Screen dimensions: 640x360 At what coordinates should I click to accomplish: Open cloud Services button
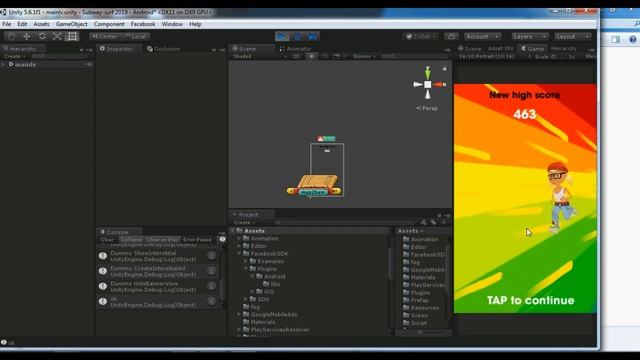point(451,36)
